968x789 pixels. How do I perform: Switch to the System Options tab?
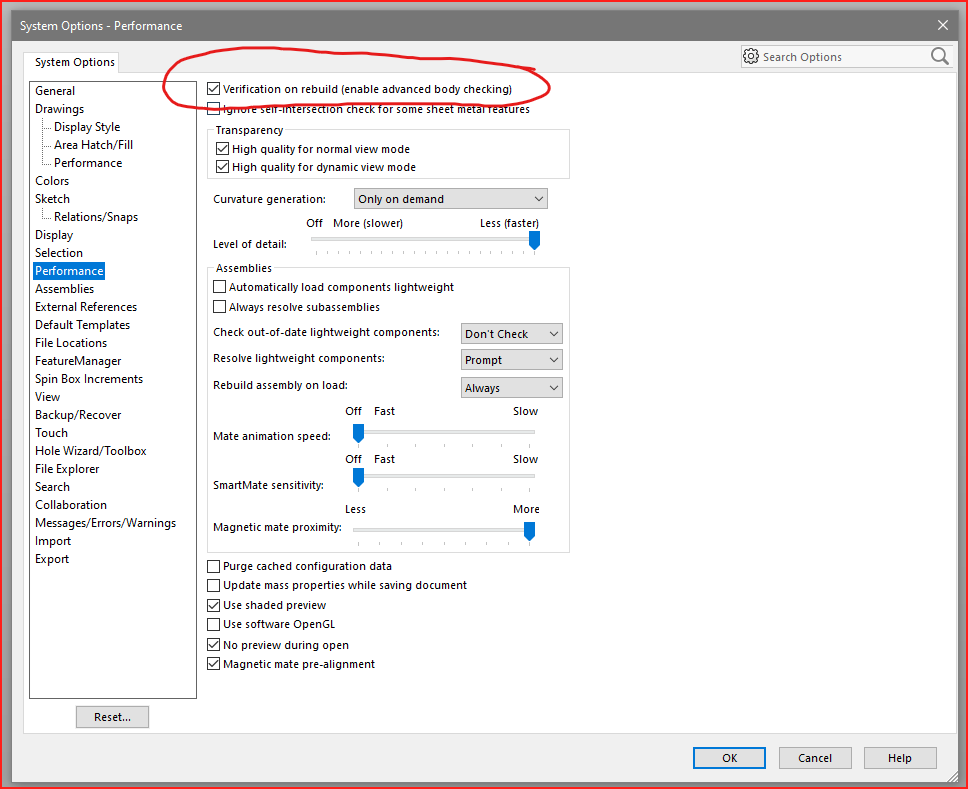coord(75,62)
